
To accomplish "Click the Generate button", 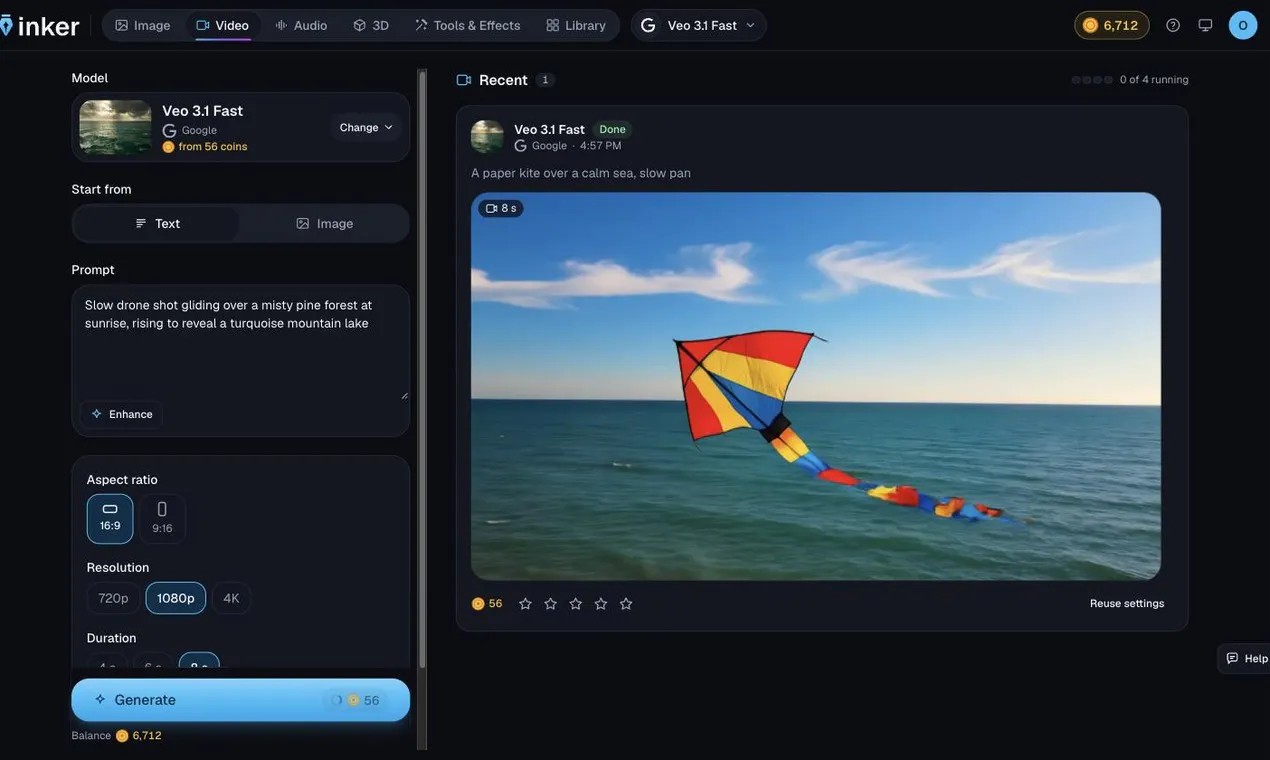I will (241, 700).
